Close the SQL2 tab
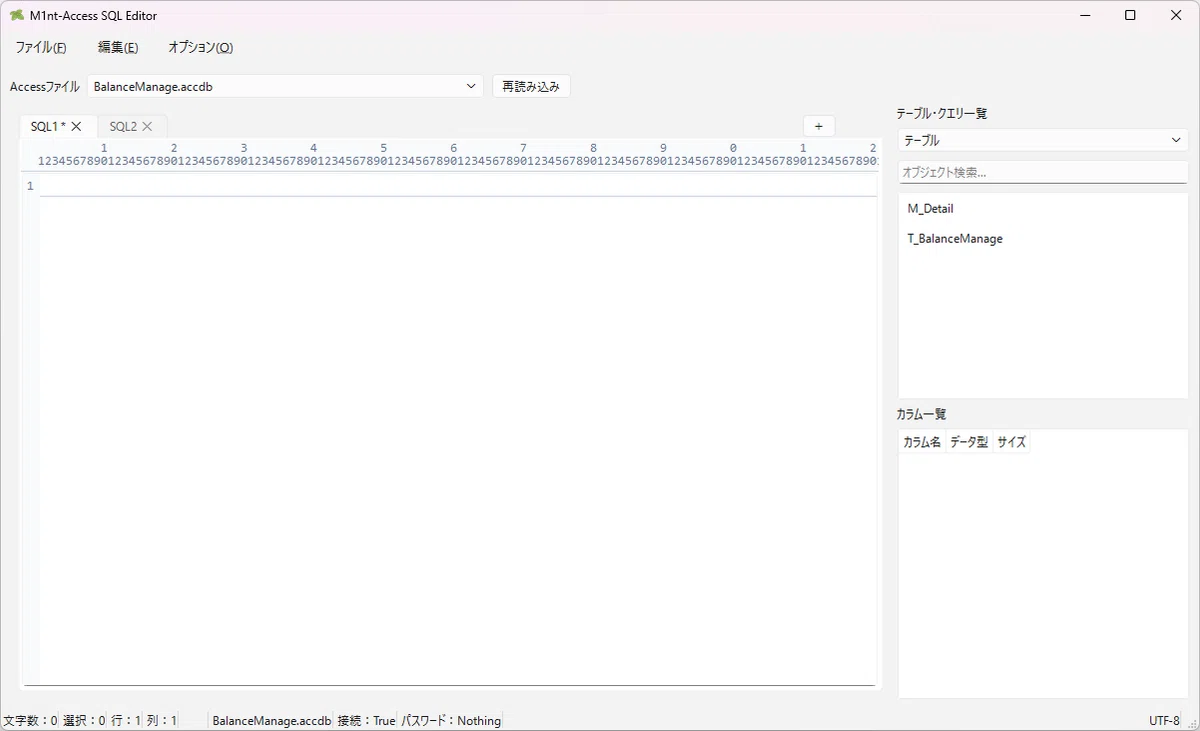This screenshot has height=731, width=1200. pos(147,126)
